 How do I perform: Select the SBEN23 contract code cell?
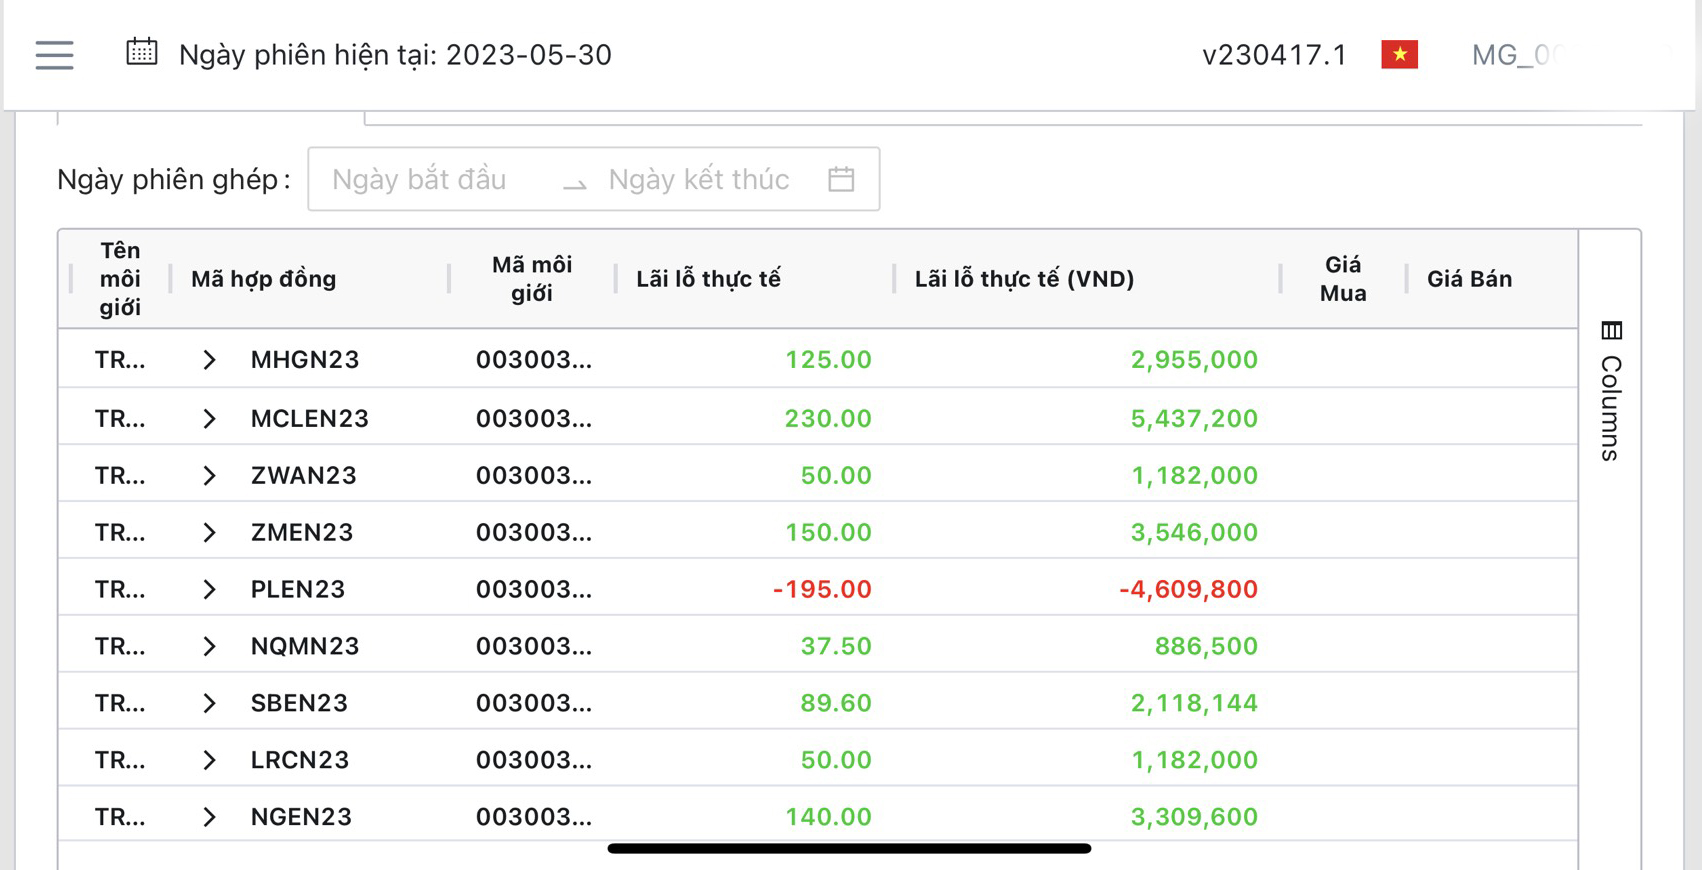pos(299,703)
